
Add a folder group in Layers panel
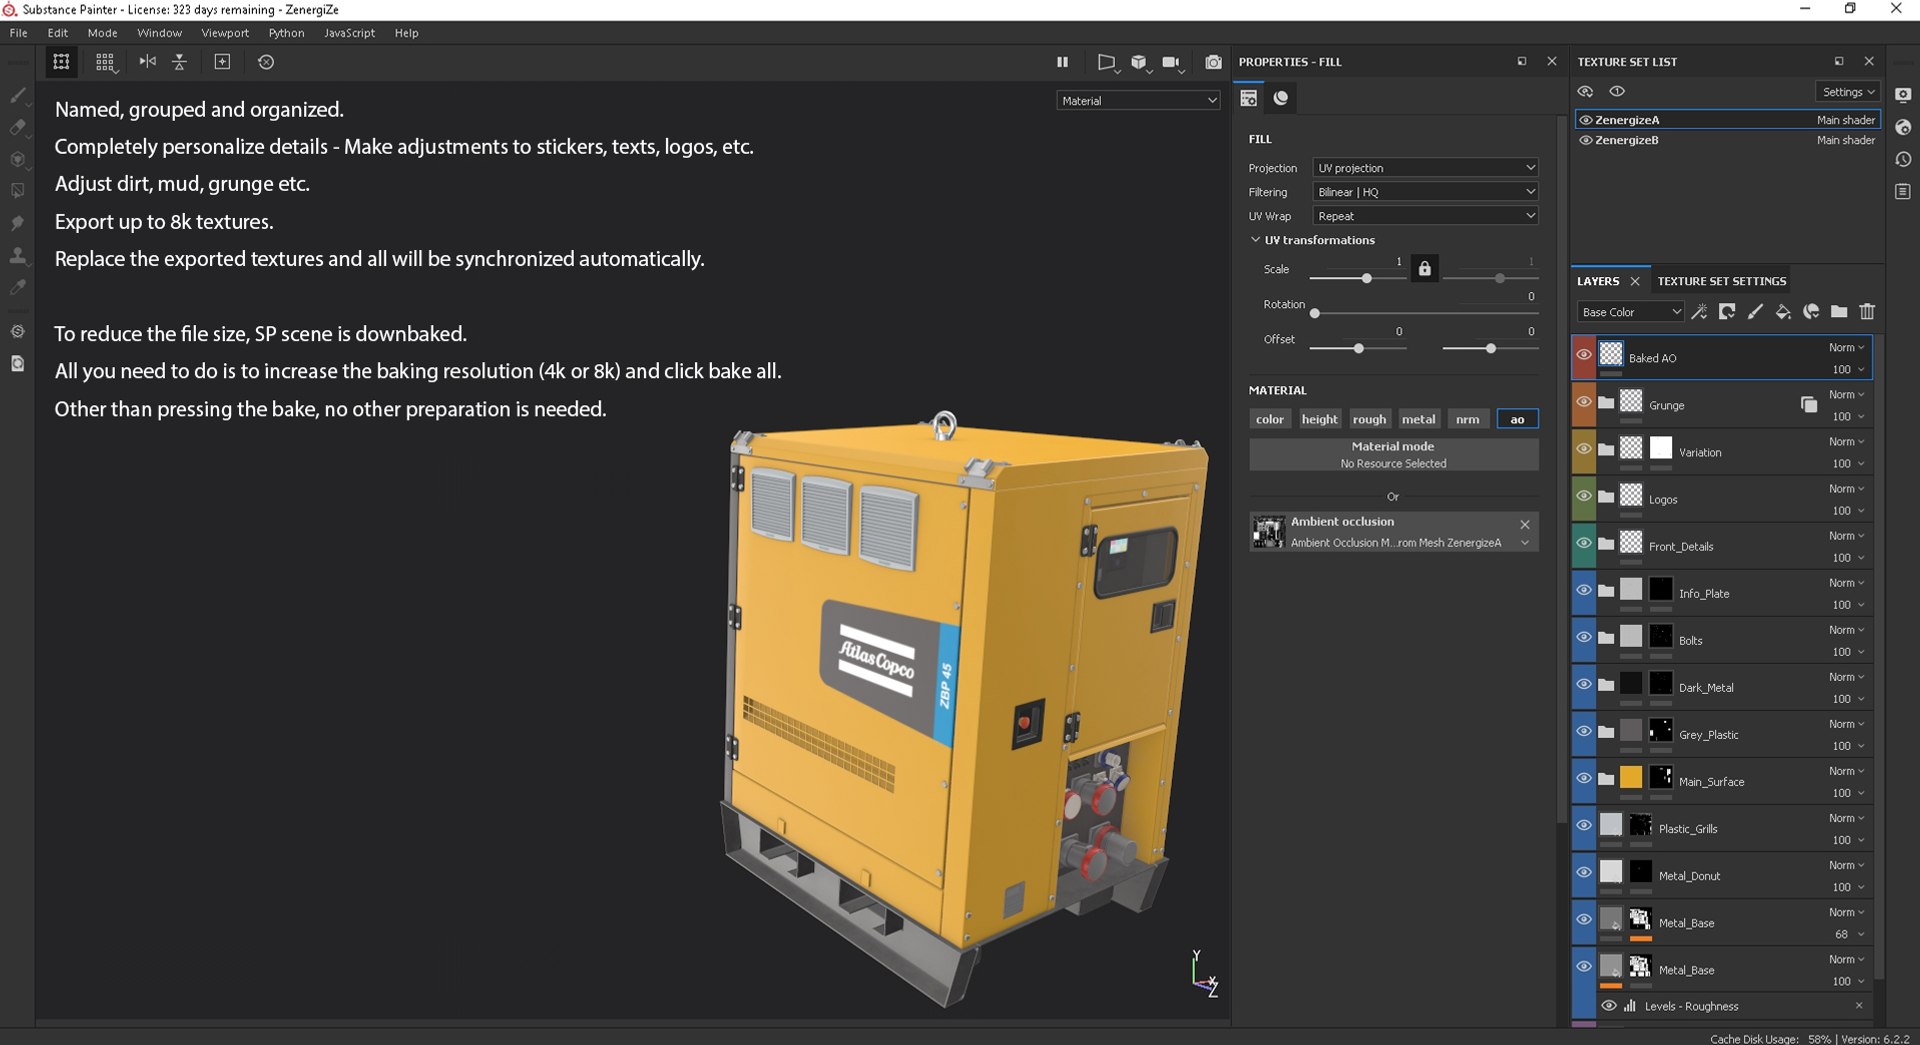pyautogui.click(x=1839, y=312)
